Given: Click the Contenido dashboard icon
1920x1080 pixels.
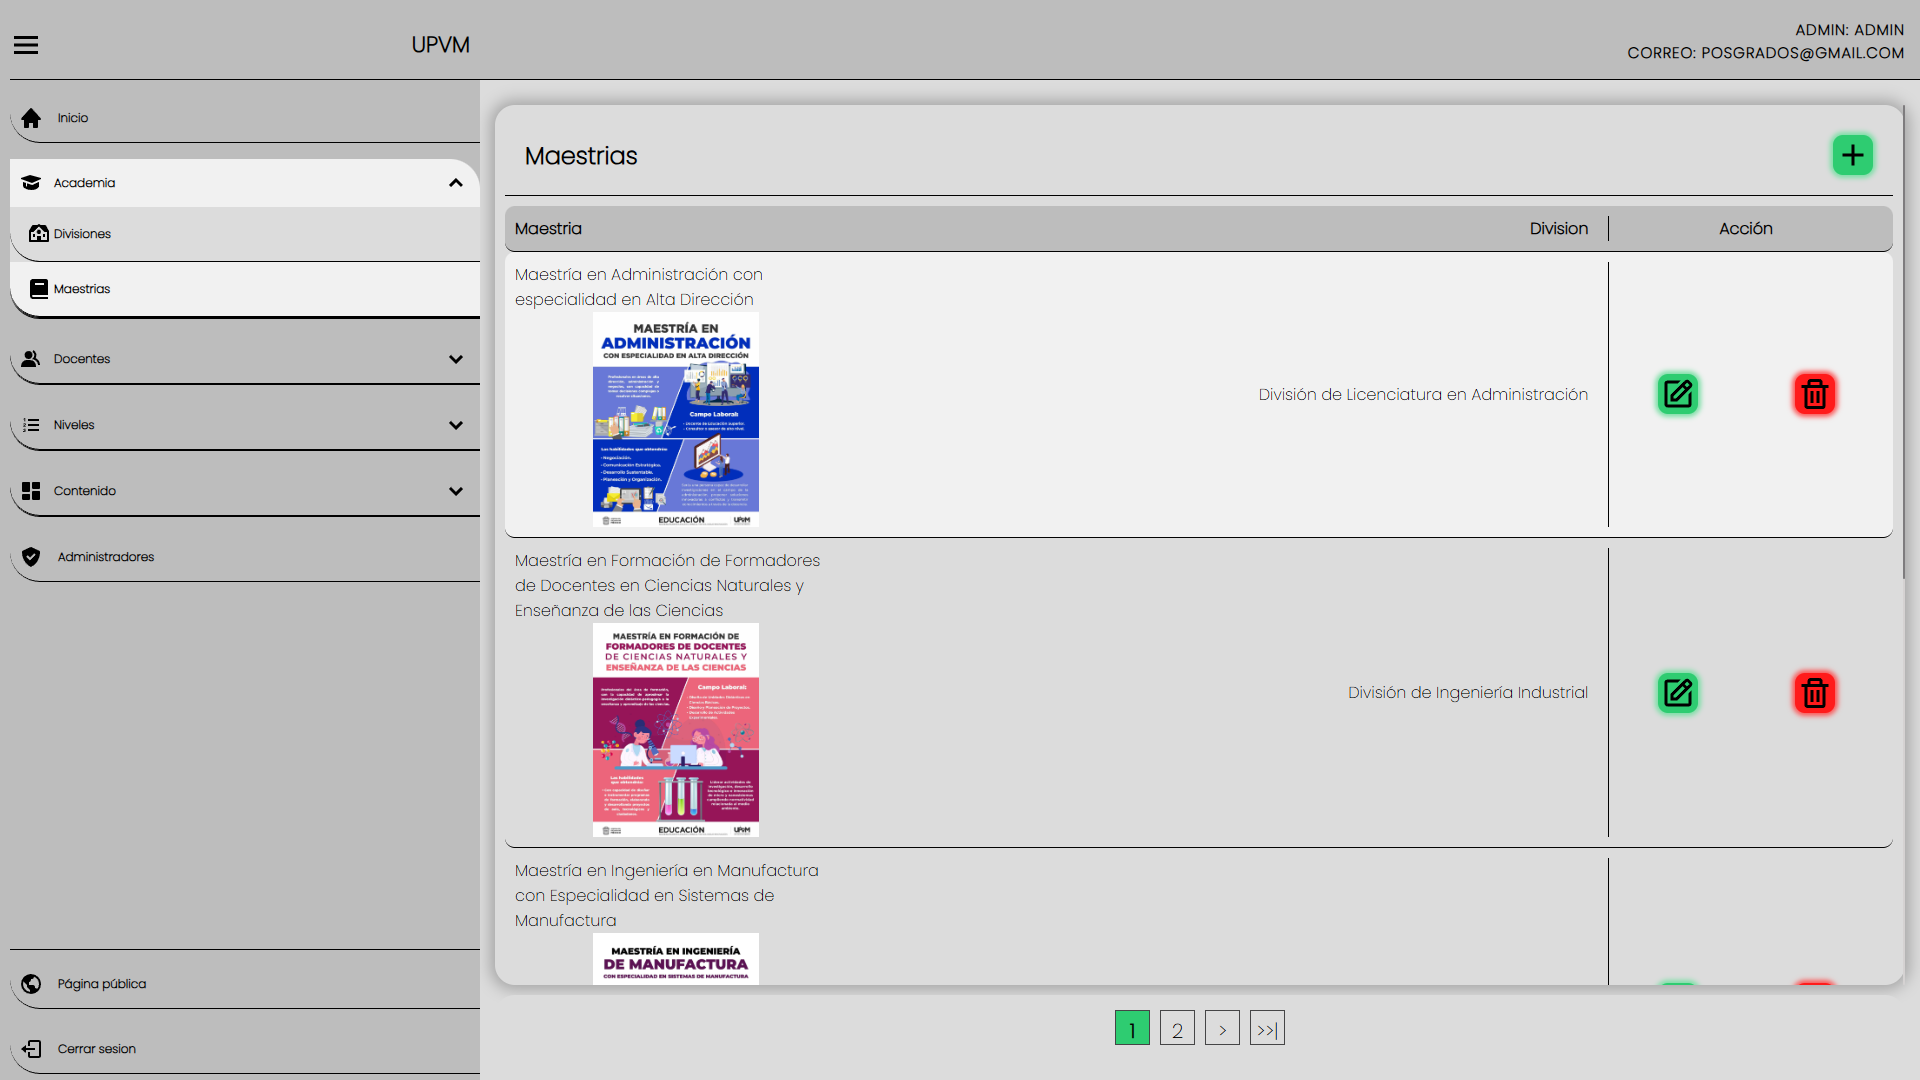Looking at the screenshot, I should [x=31, y=491].
